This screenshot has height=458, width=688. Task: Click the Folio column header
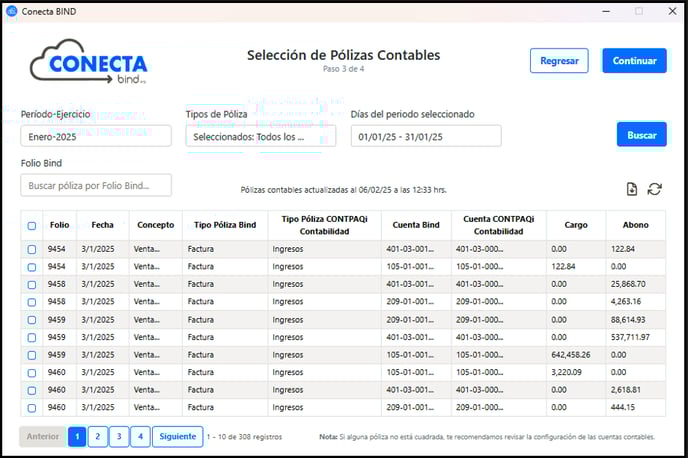click(60, 225)
